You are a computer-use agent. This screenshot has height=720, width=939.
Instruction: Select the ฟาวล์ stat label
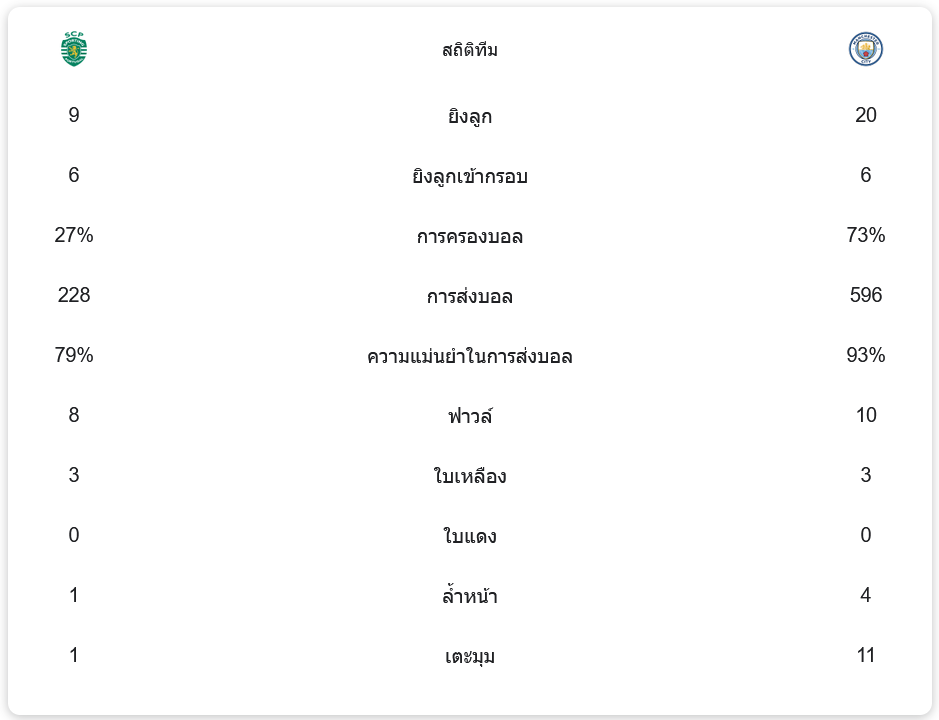coord(469,416)
